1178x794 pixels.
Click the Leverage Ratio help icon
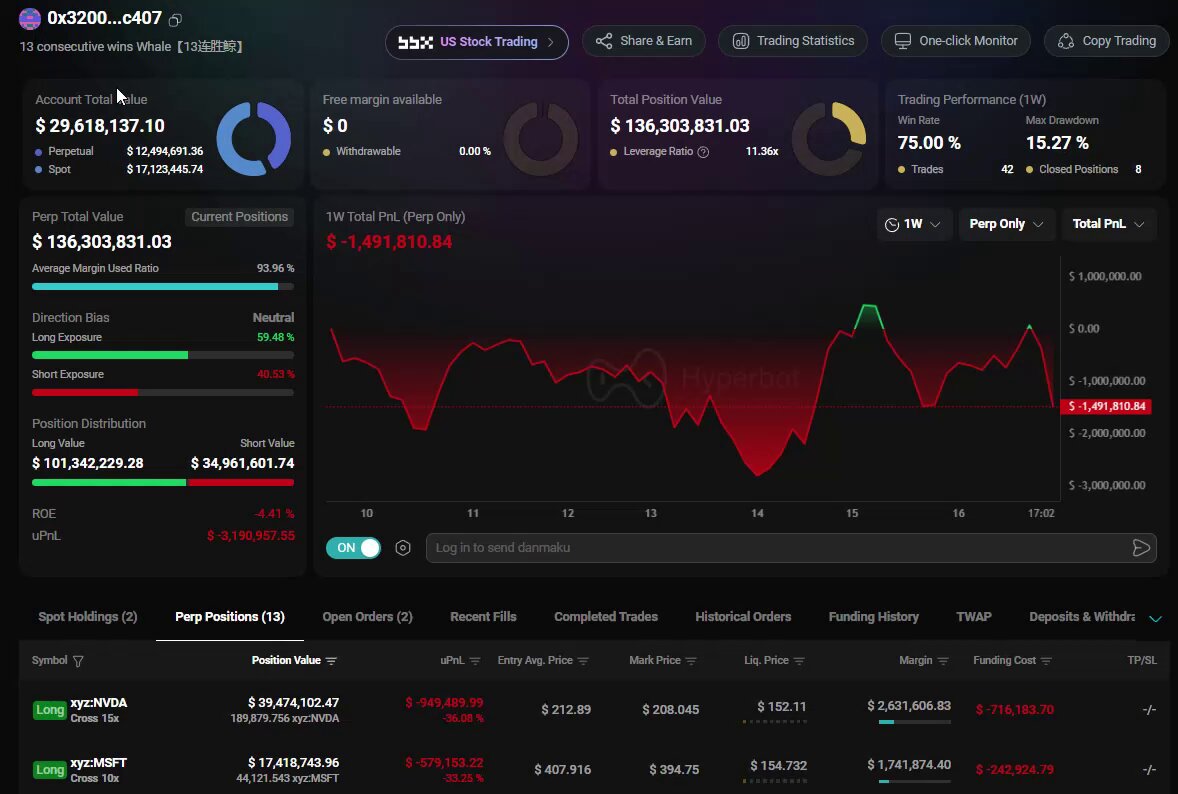point(703,152)
